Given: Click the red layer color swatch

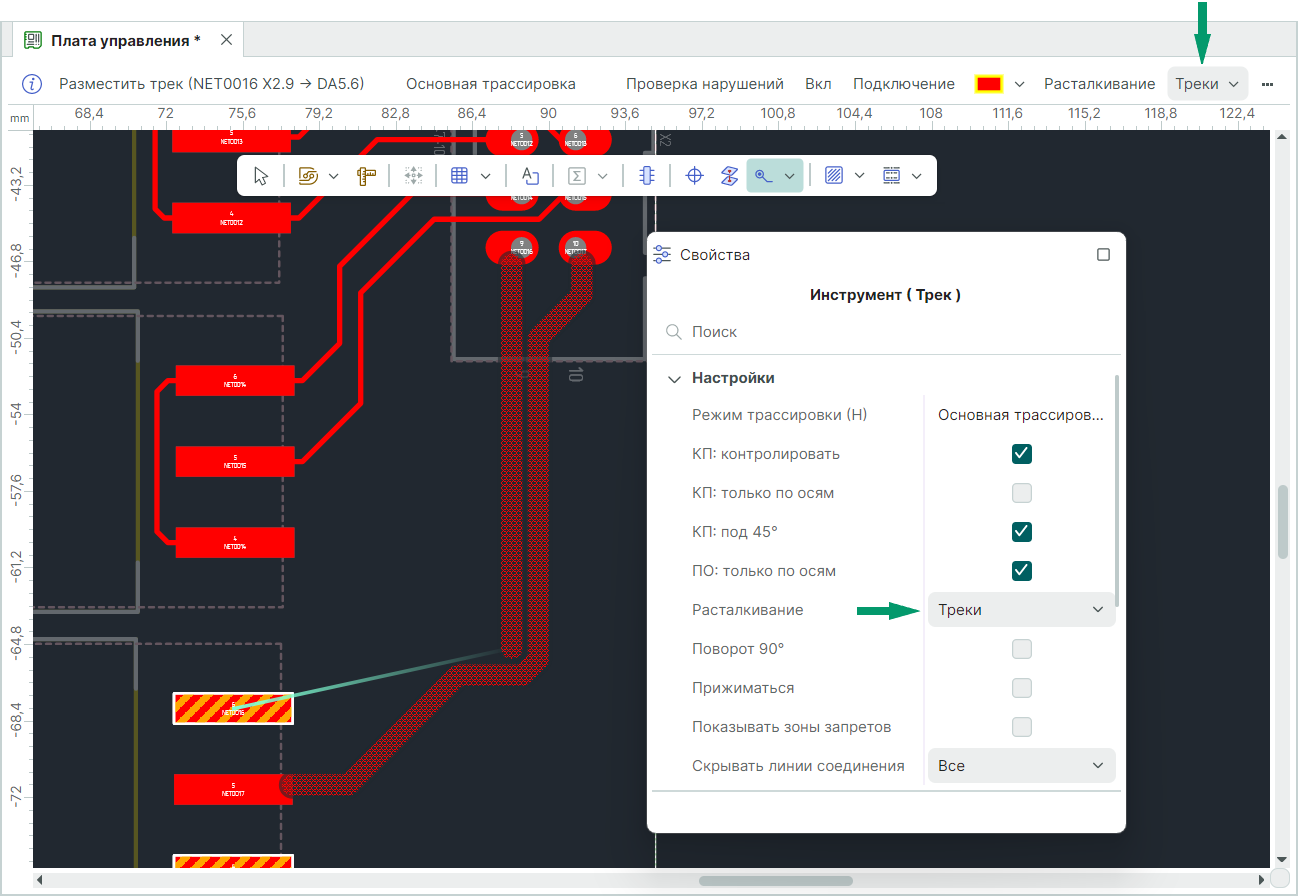Looking at the screenshot, I should pyautogui.click(x=989, y=84).
